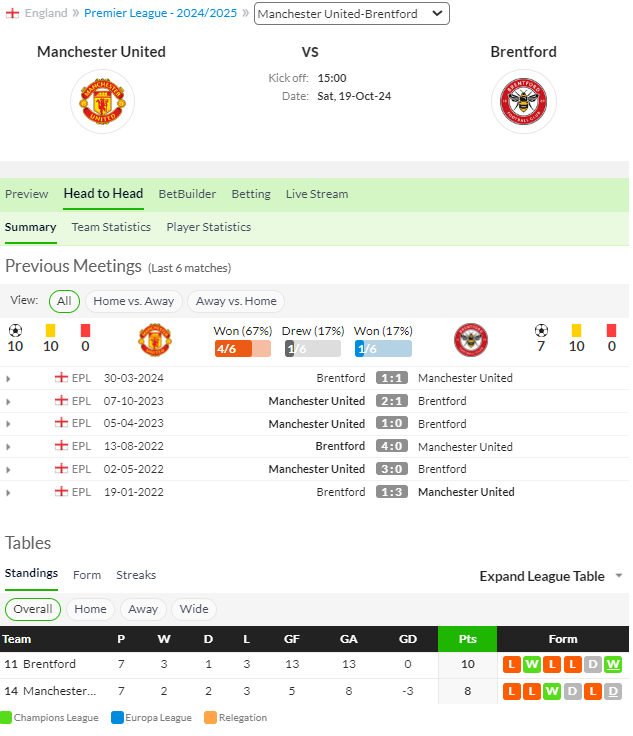Expand League Table dropdown arrow
The image size is (633, 736).
click(x=619, y=575)
